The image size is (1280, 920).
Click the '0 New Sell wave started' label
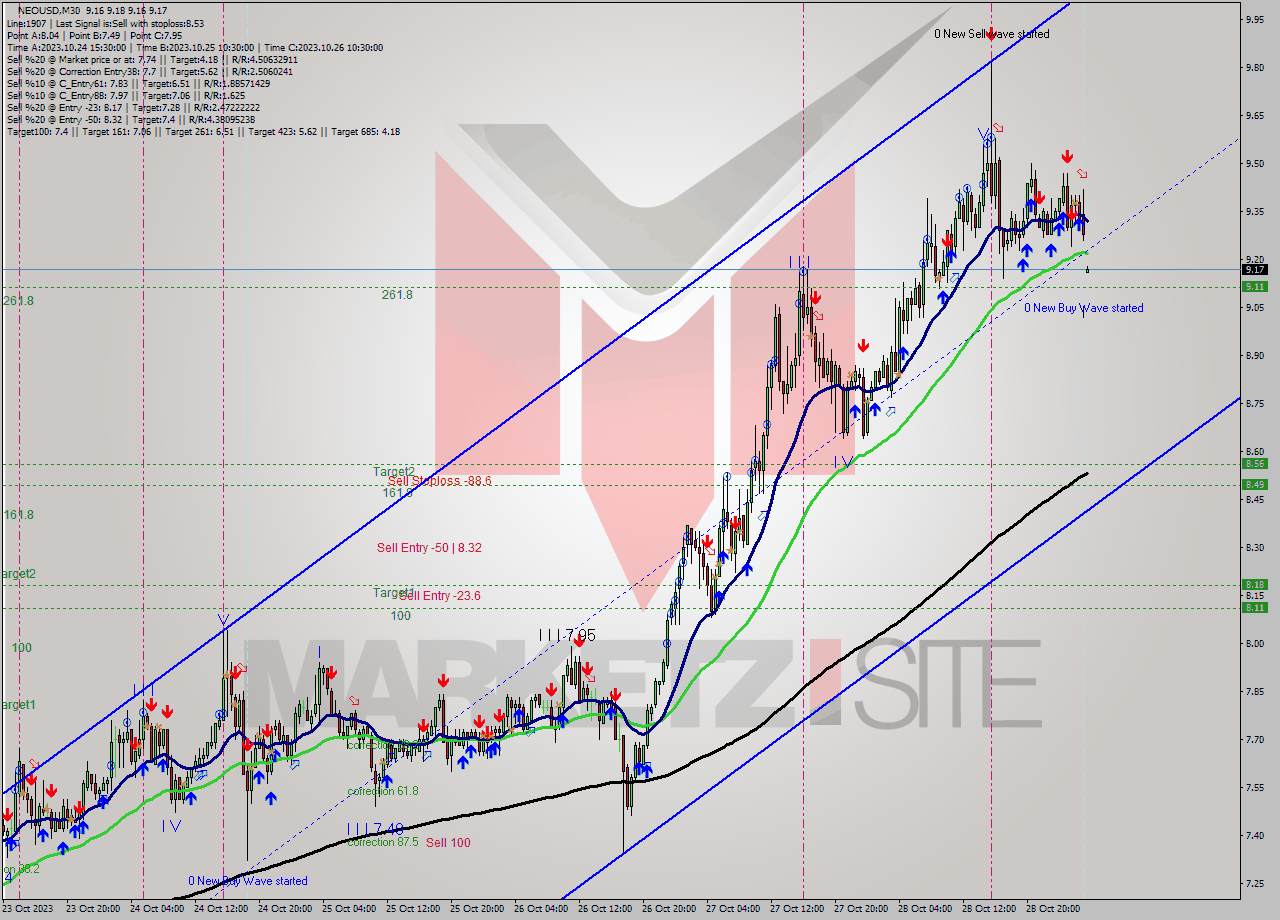992,34
